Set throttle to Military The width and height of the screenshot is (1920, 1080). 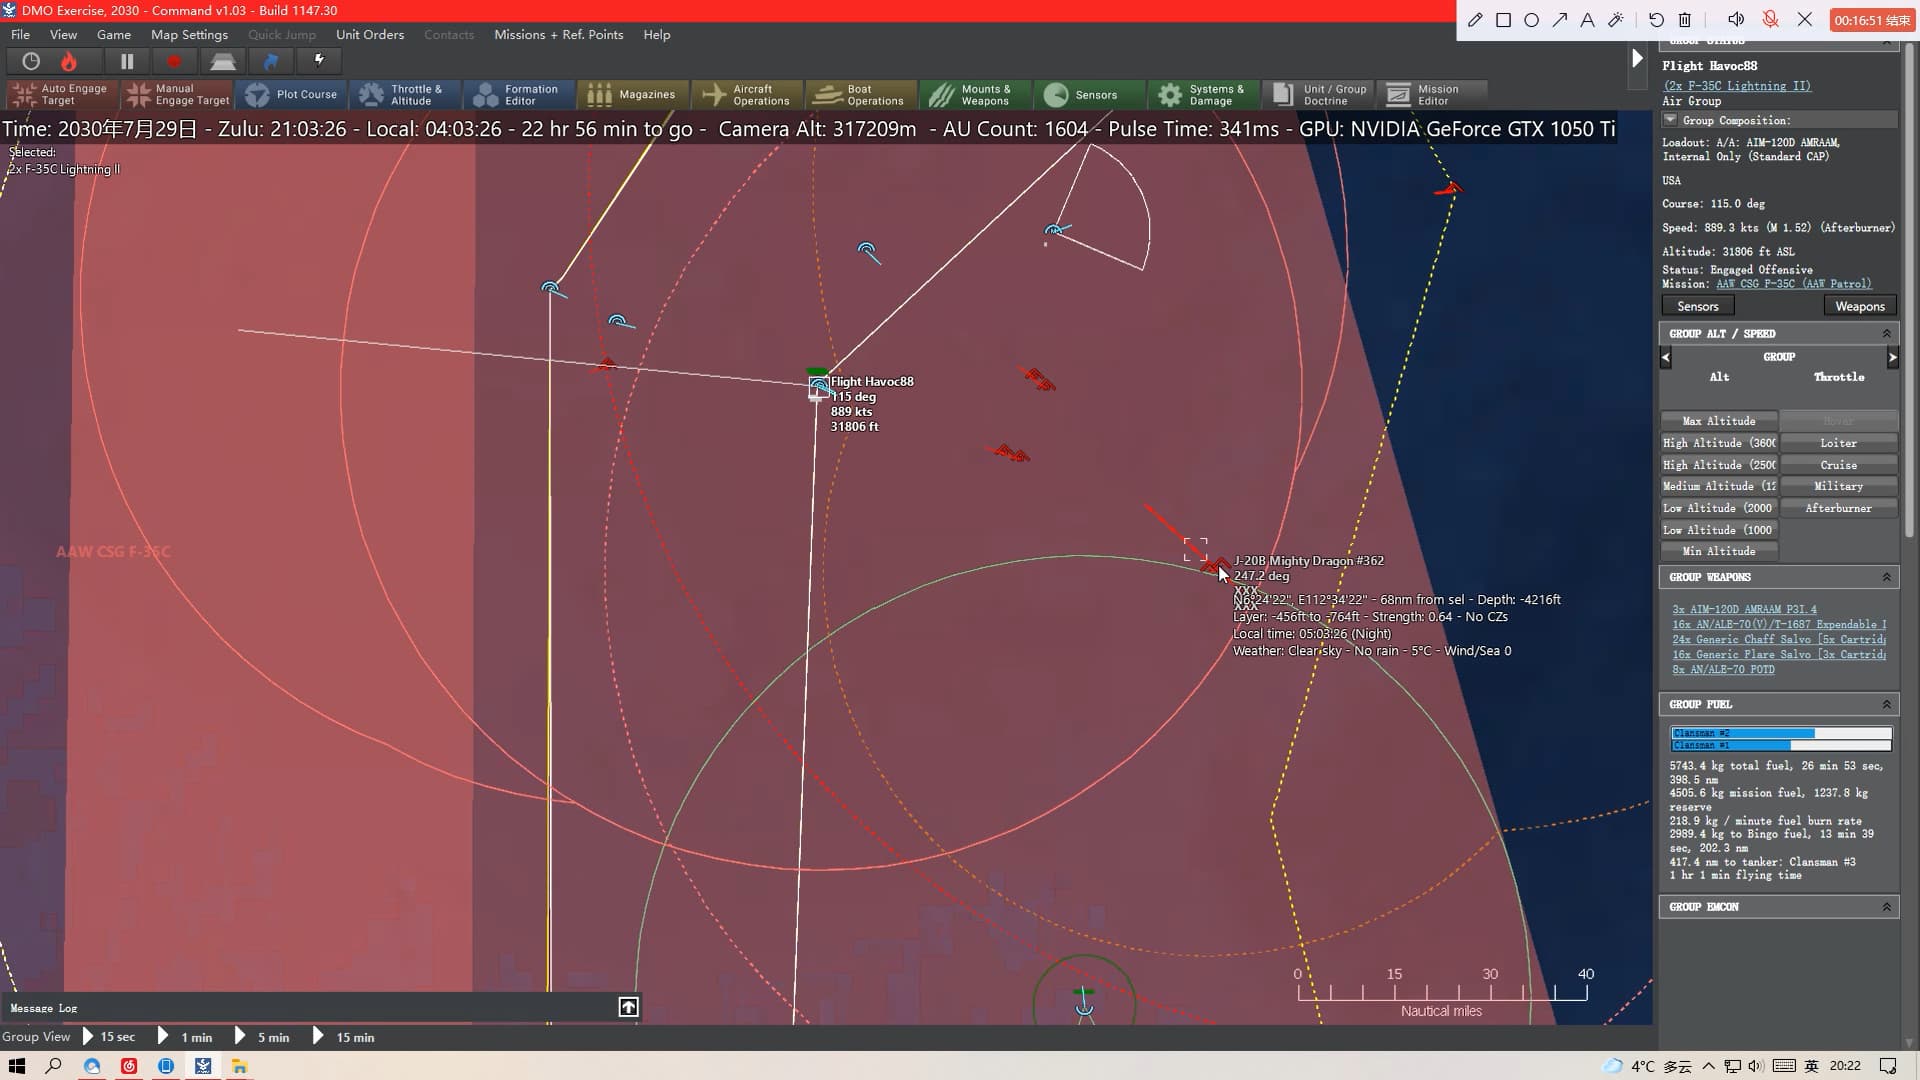[x=1838, y=486]
